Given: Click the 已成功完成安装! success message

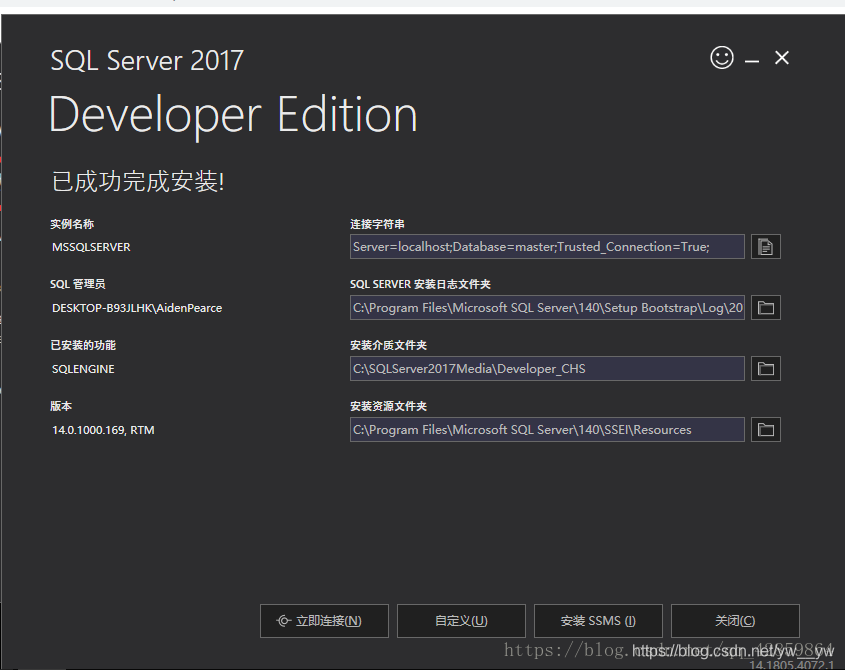Looking at the screenshot, I should (138, 181).
